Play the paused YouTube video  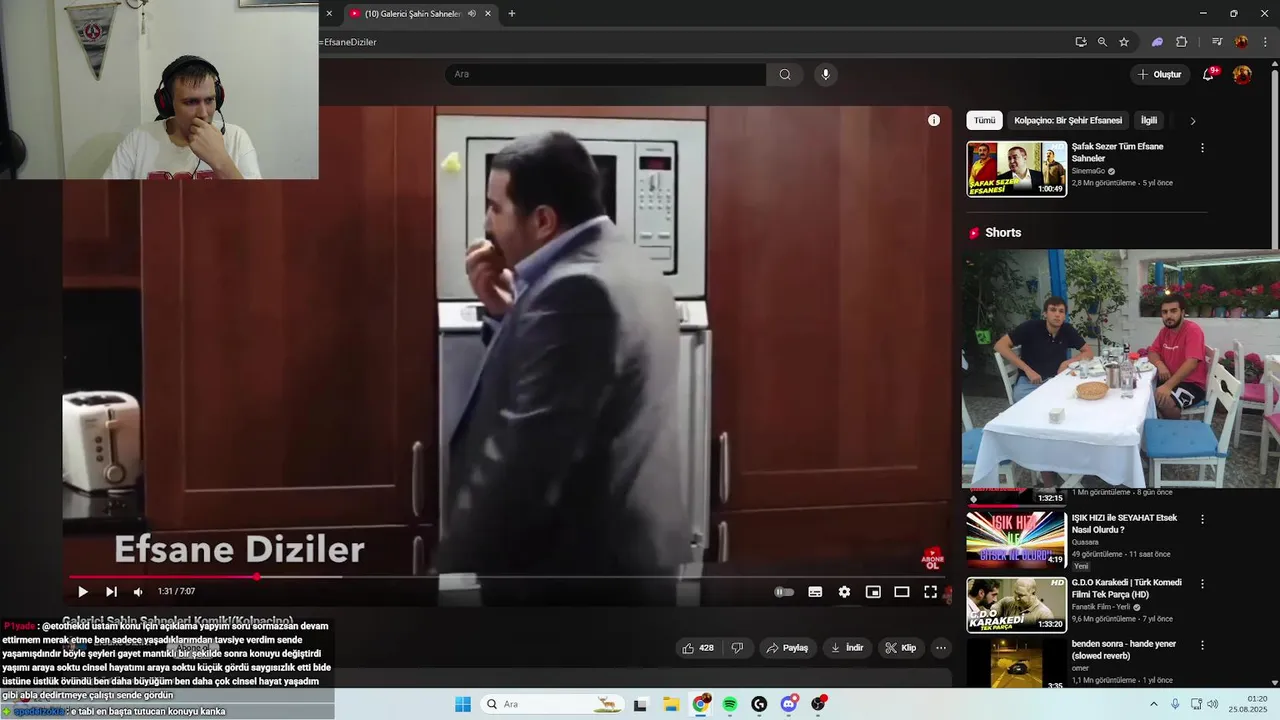pos(83,592)
